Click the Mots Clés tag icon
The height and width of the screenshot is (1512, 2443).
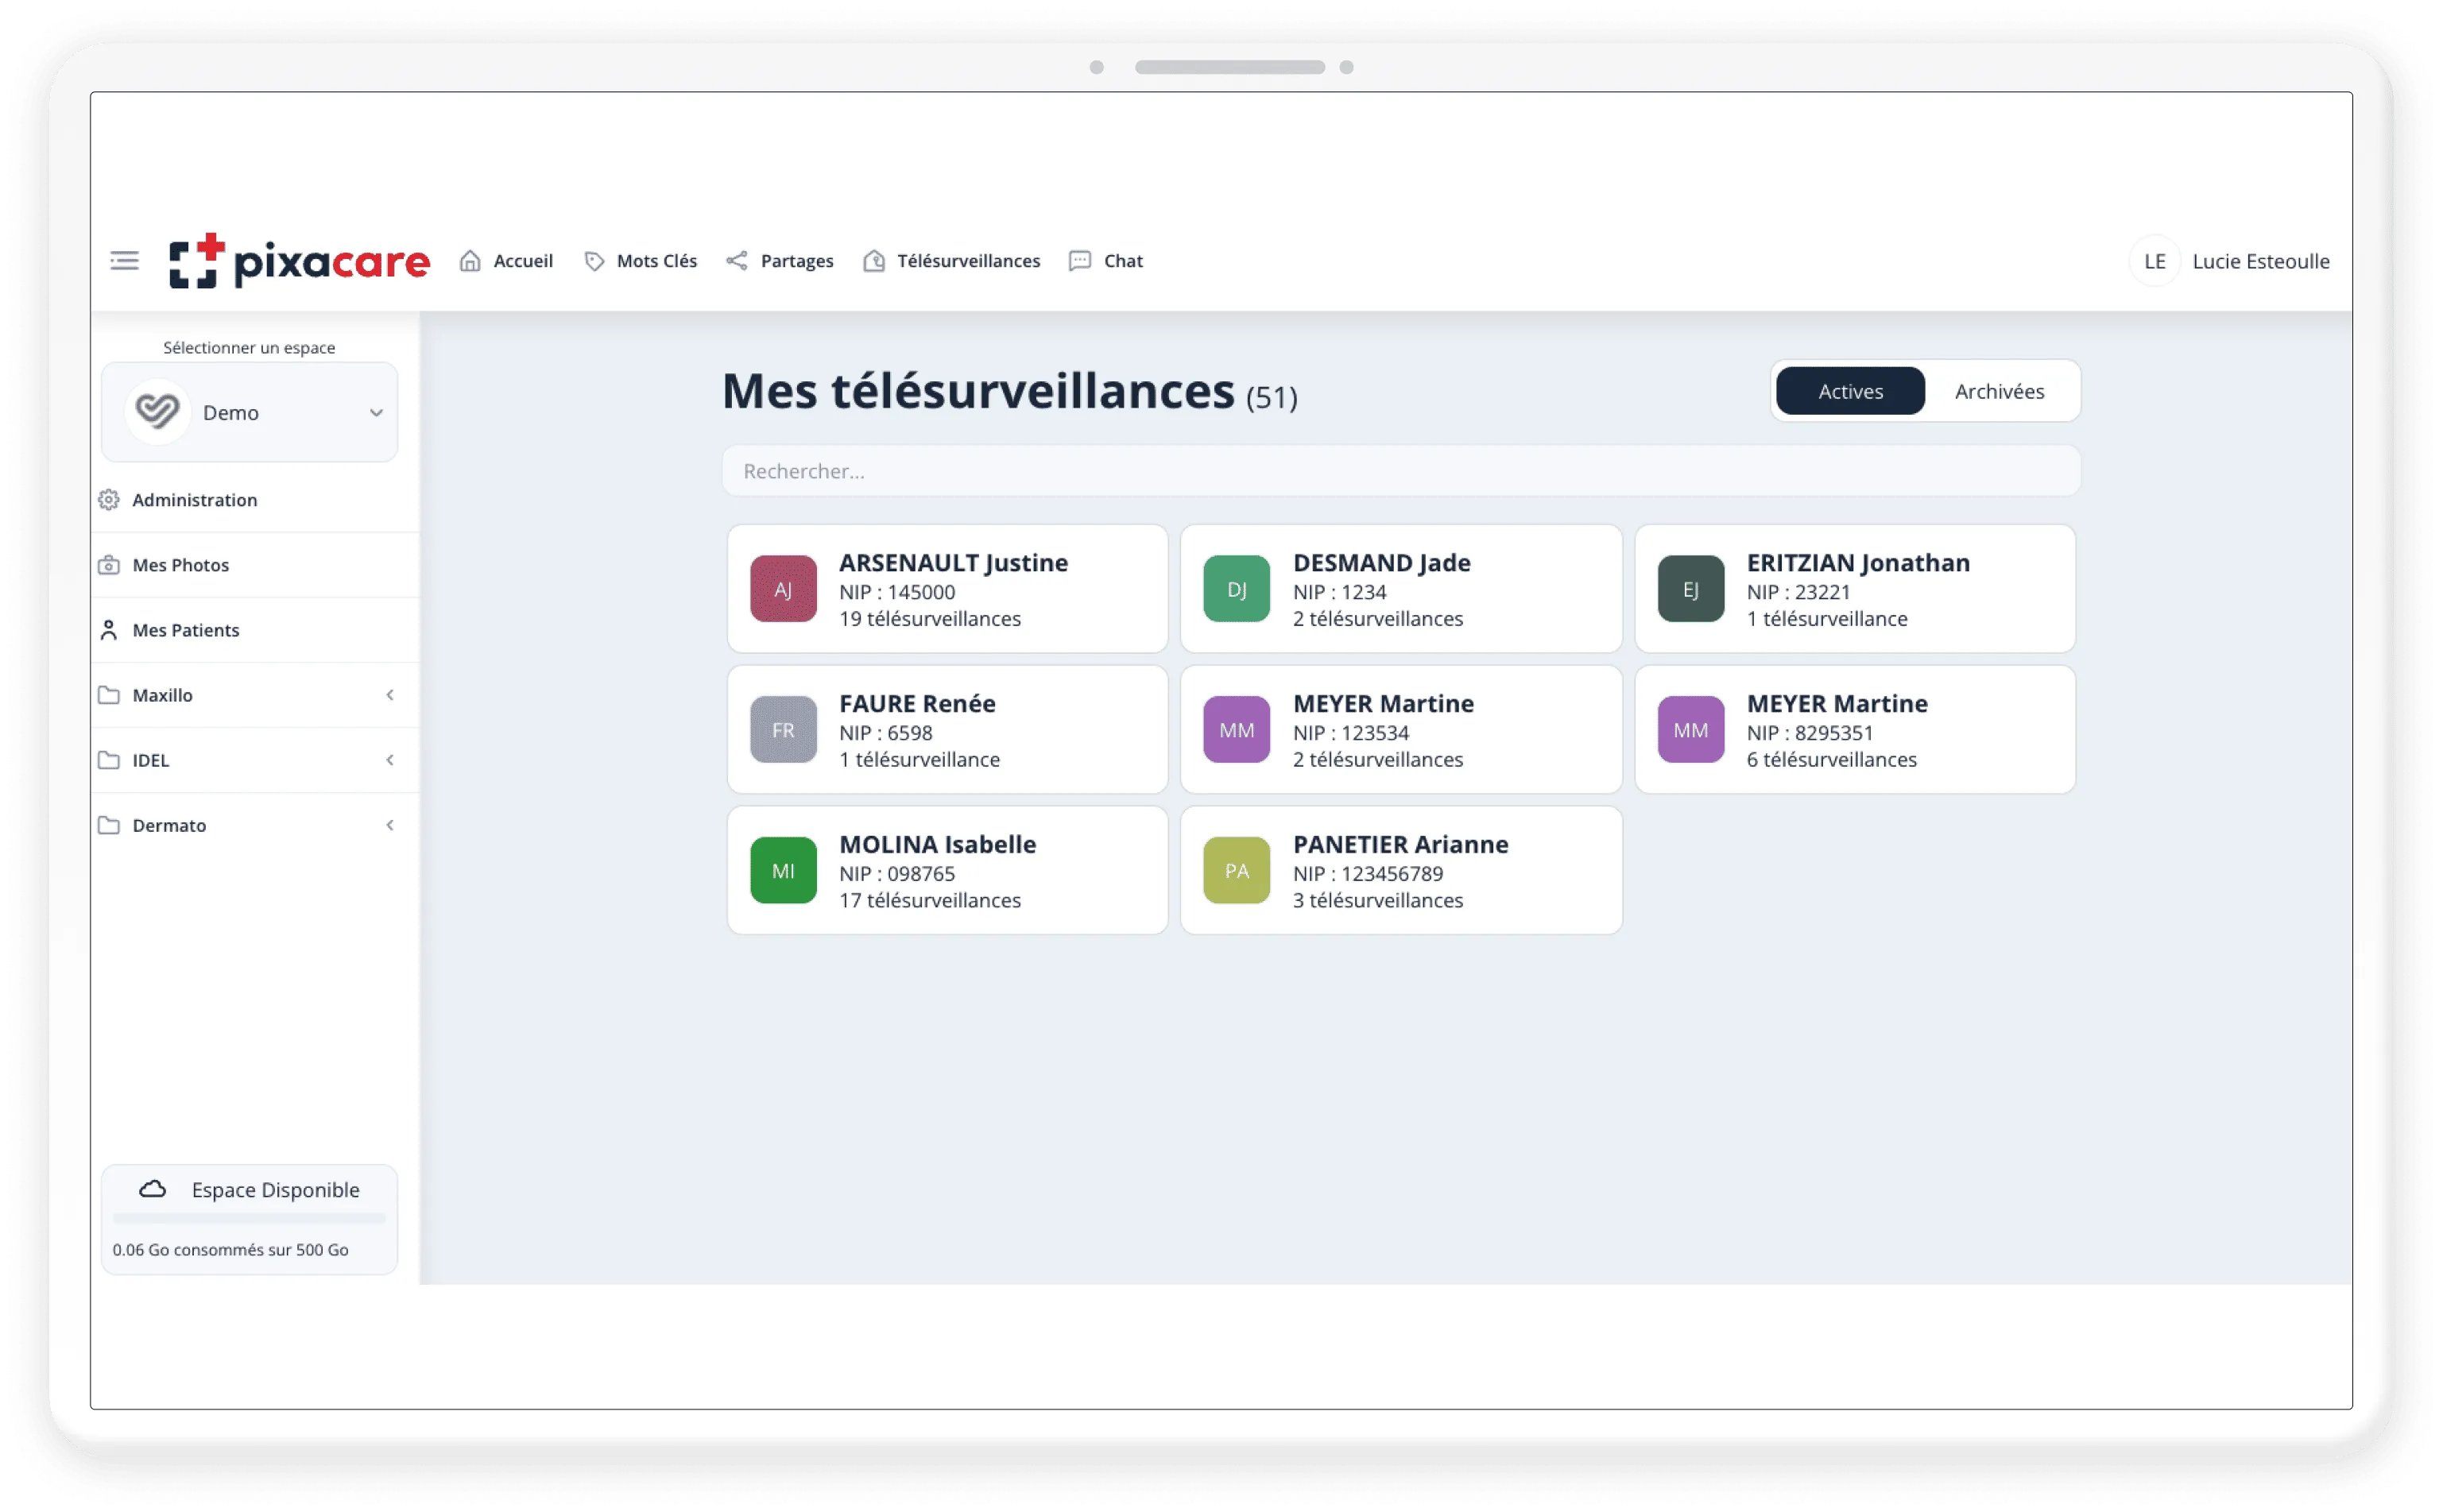click(x=594, y=261)
